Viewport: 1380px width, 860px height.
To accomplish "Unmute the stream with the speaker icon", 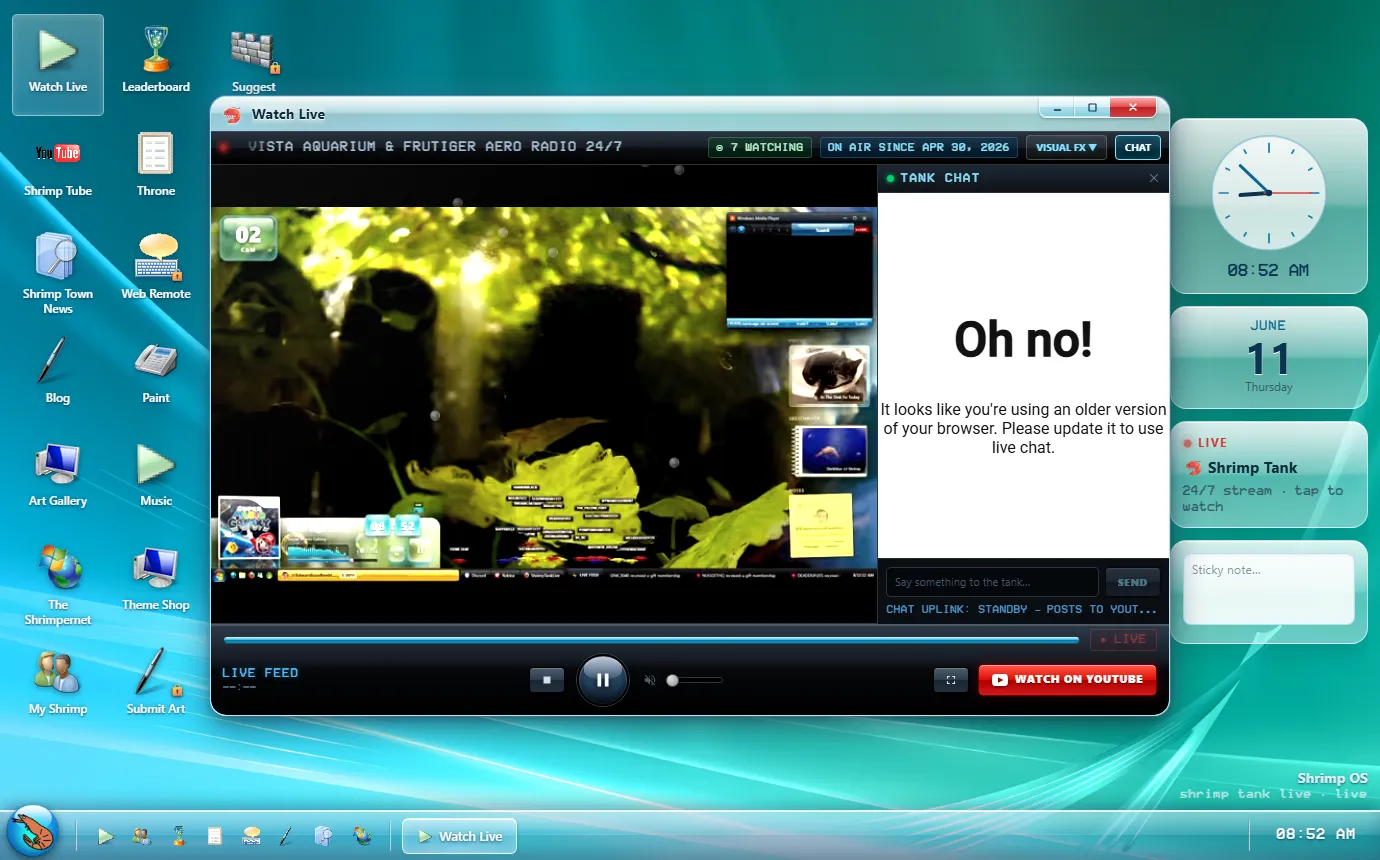I will coord(650,680).
